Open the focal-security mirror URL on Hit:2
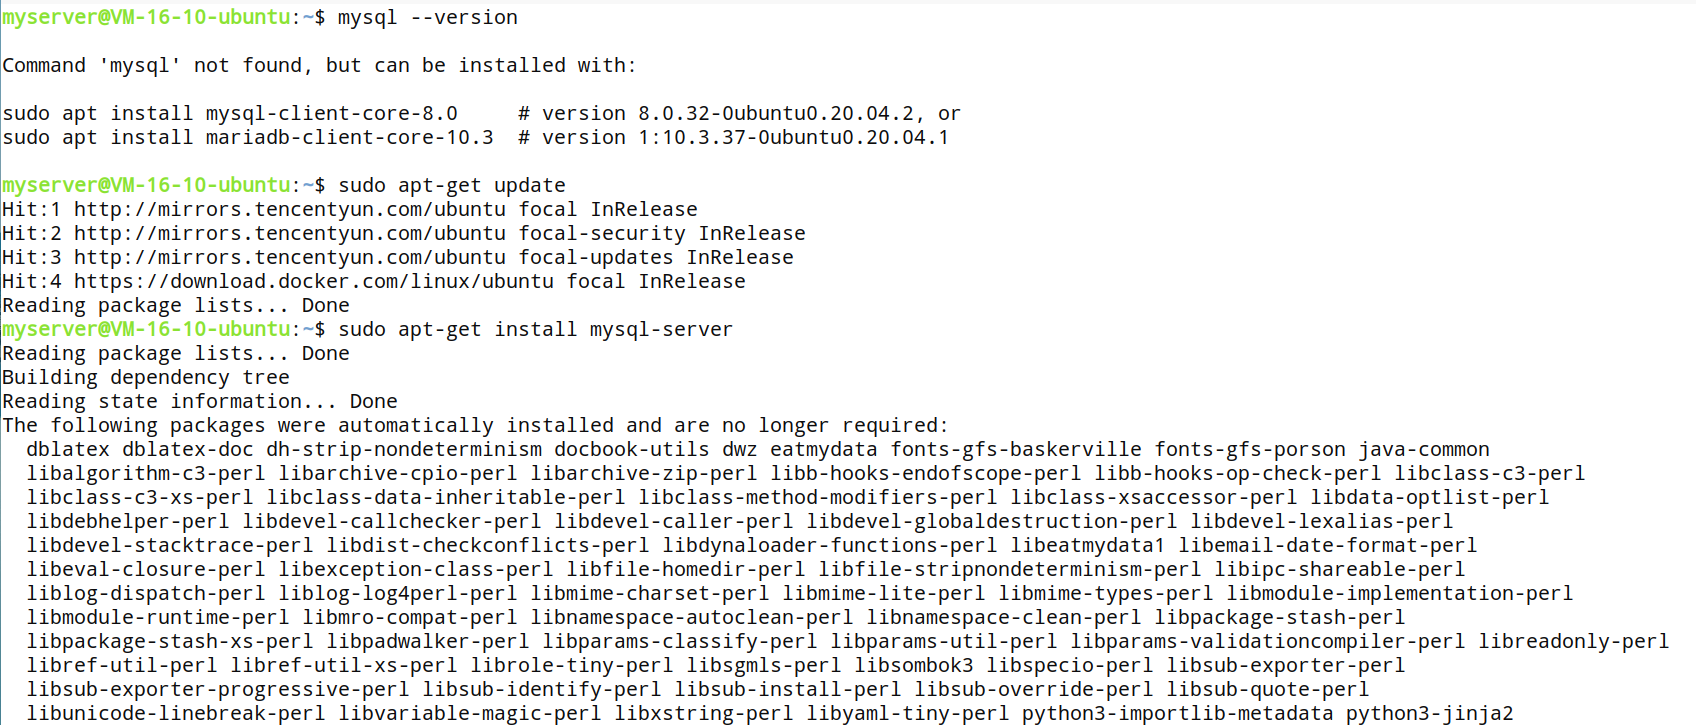Screen dimensions: 1696x725 point(290,233)
